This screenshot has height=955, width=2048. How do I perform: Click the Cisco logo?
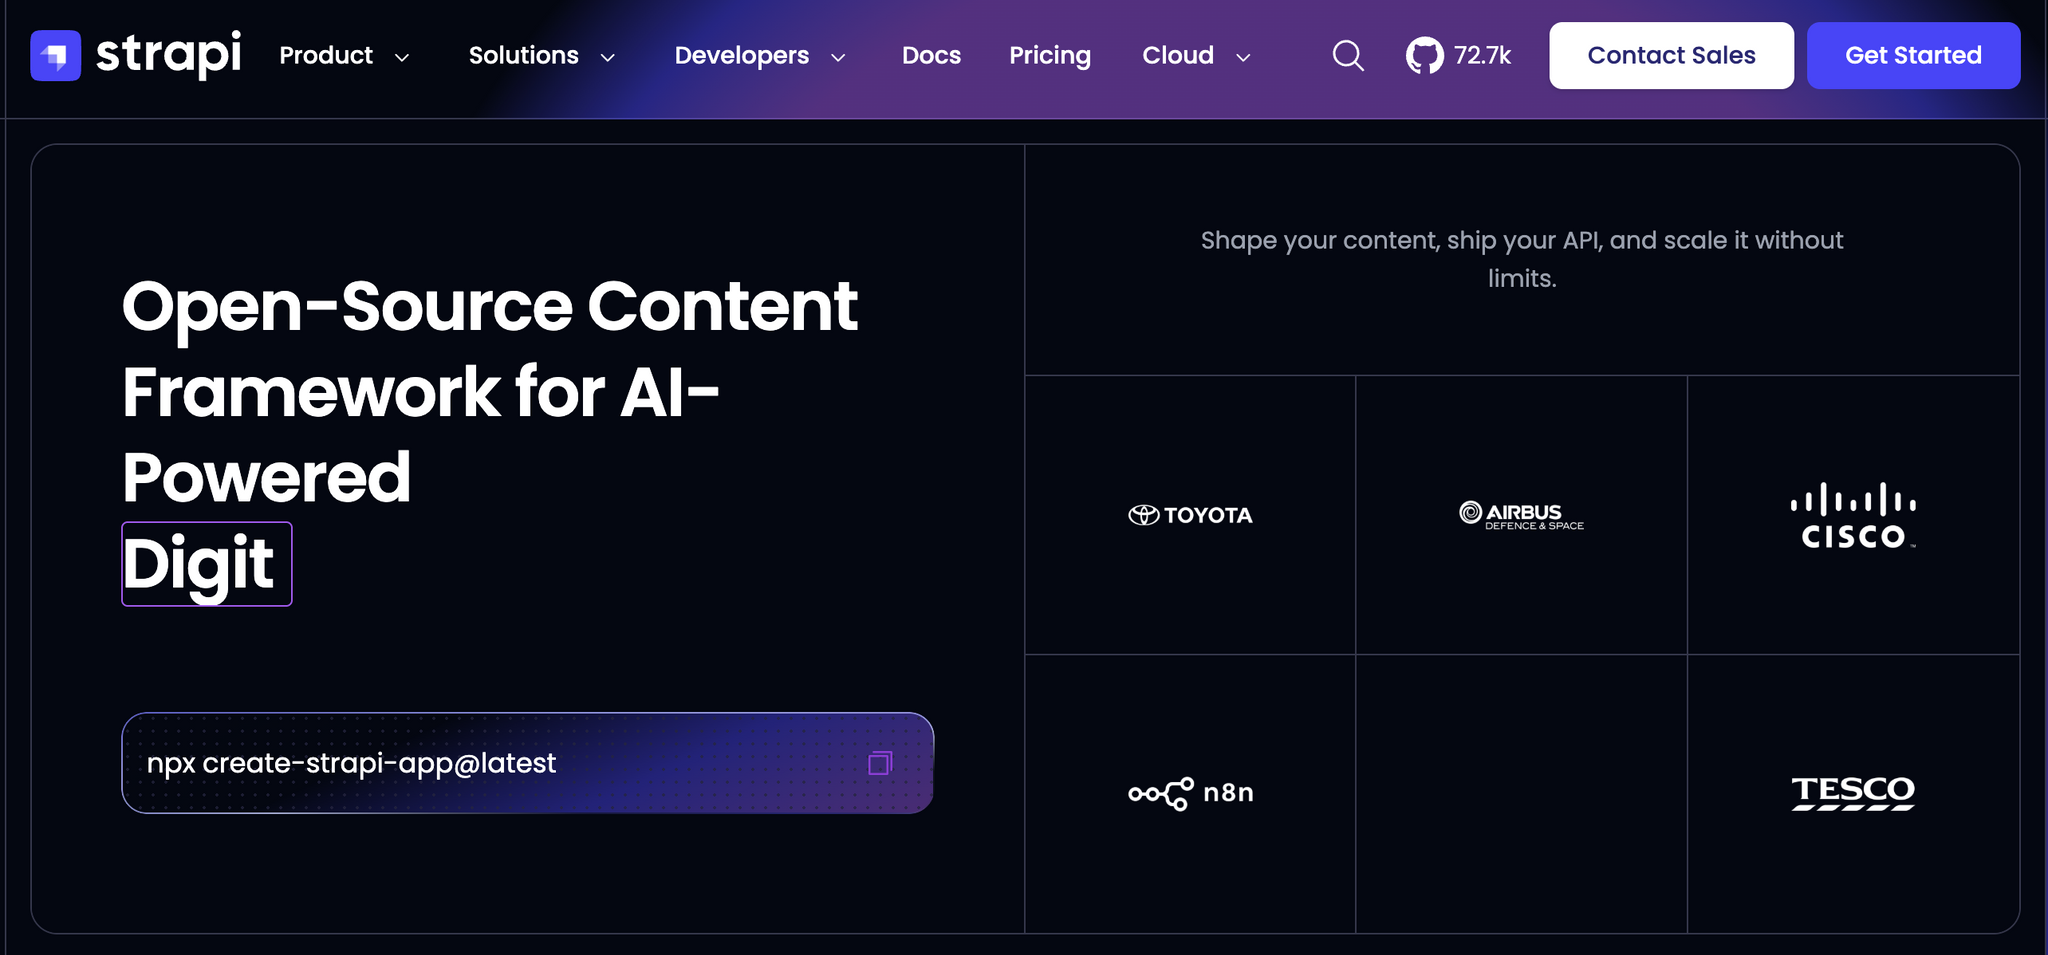point(1853,515)
